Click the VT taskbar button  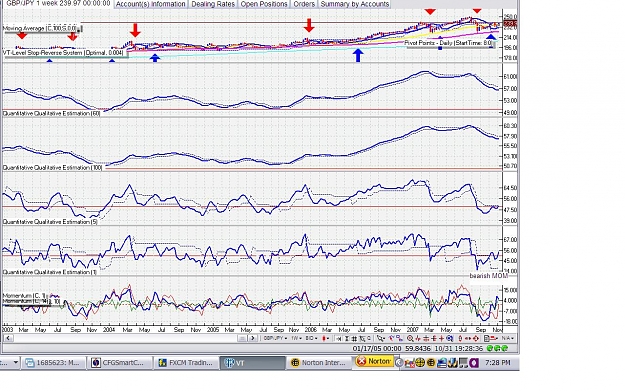pyautogui.click(x=253, y=363)
